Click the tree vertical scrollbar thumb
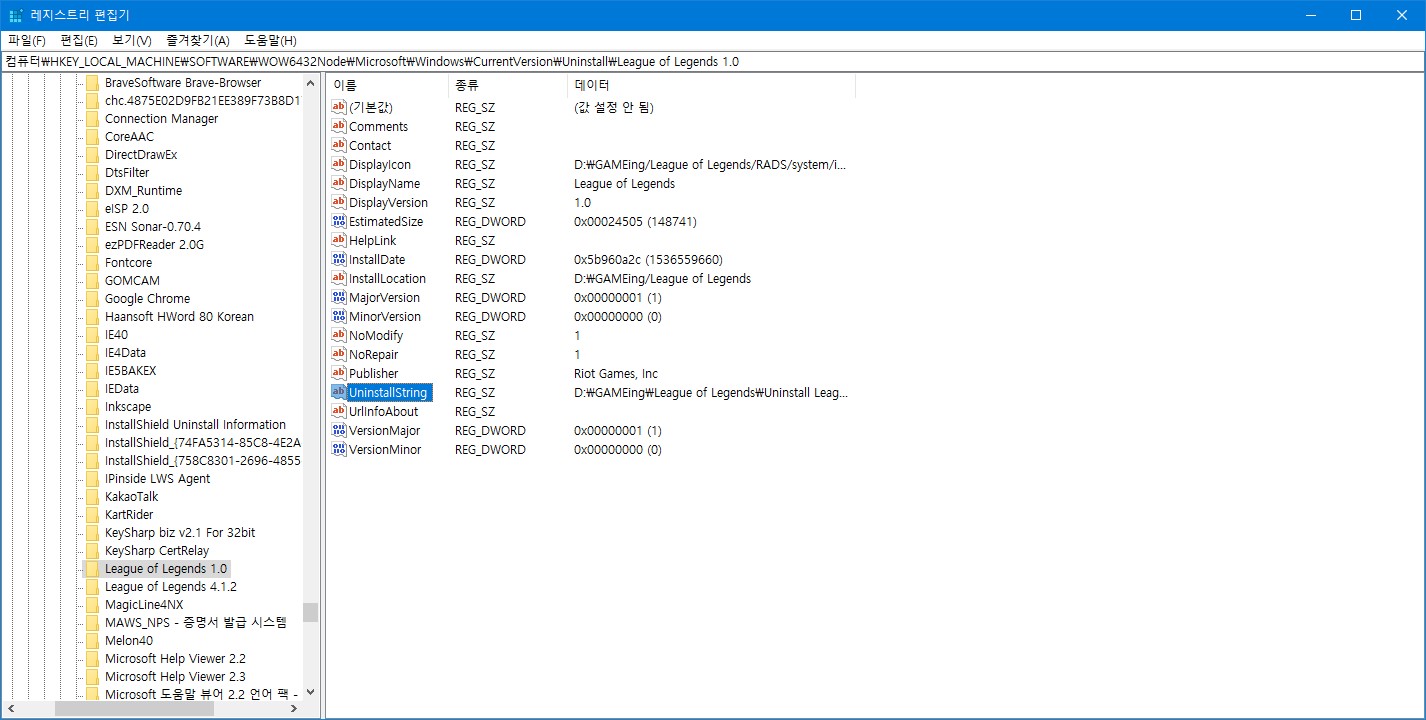Image resolution: width=1426 pixels, height=720 pixels. click(x=310, y=612)
